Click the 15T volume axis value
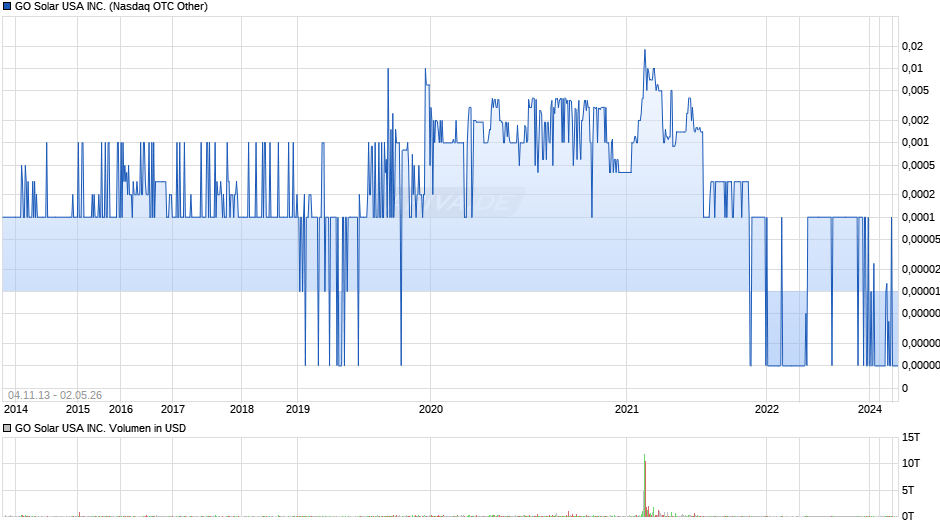This screenshot has height=526, width=940. coord(911,438)
